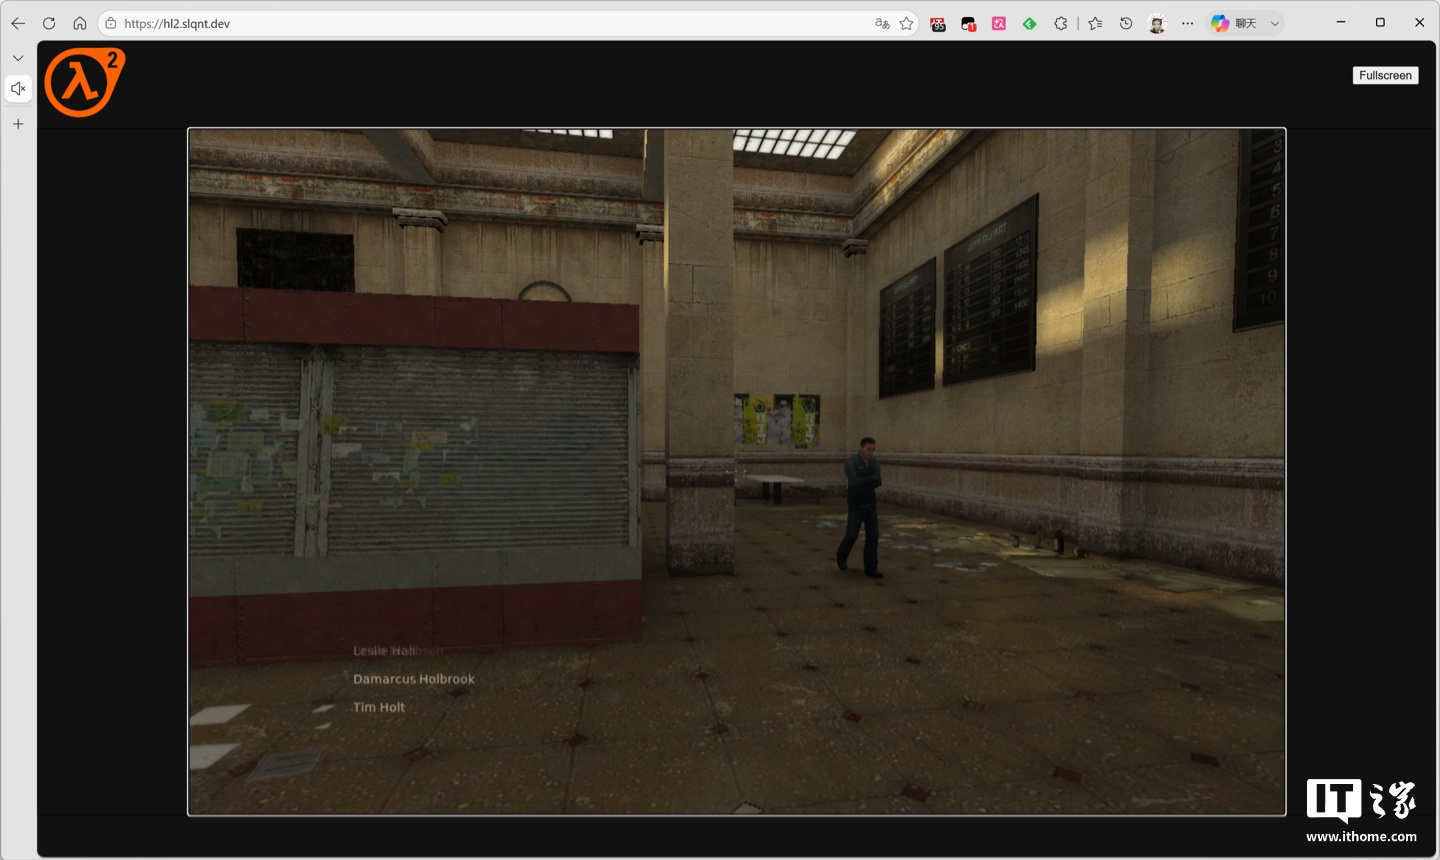View site security lock information
1440x860 pixels.
click(111, 23)
